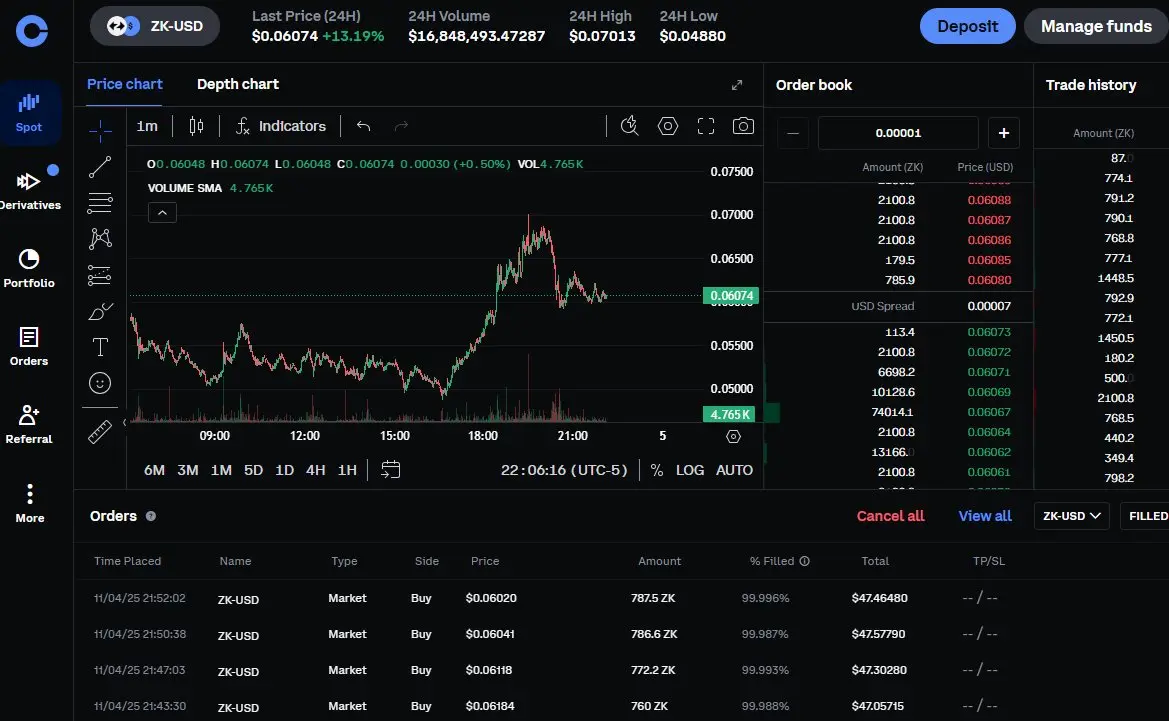The width and height of the screenshot is (1169, 721).
Task: Set chart range to 1H
Action: point(347,470)
